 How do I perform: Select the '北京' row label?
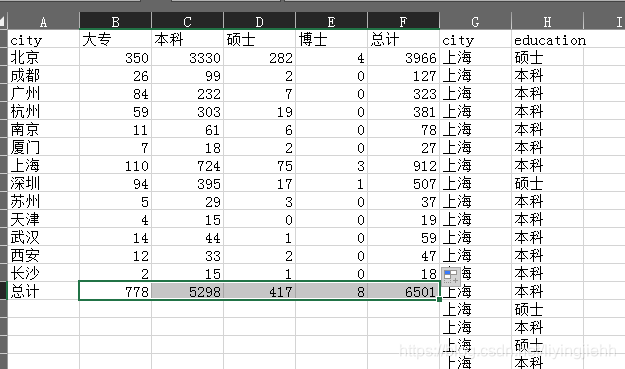click(x=43, y=57)
